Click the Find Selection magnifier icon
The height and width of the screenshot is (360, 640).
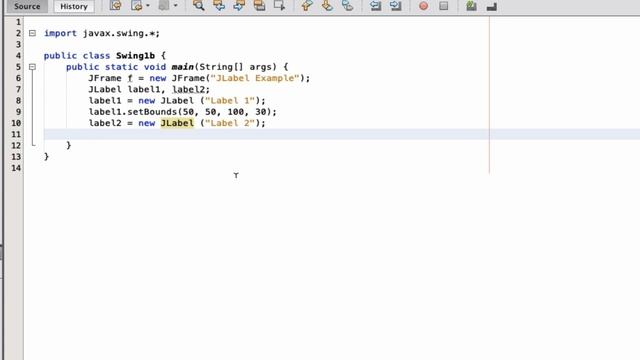click(199, 6)
